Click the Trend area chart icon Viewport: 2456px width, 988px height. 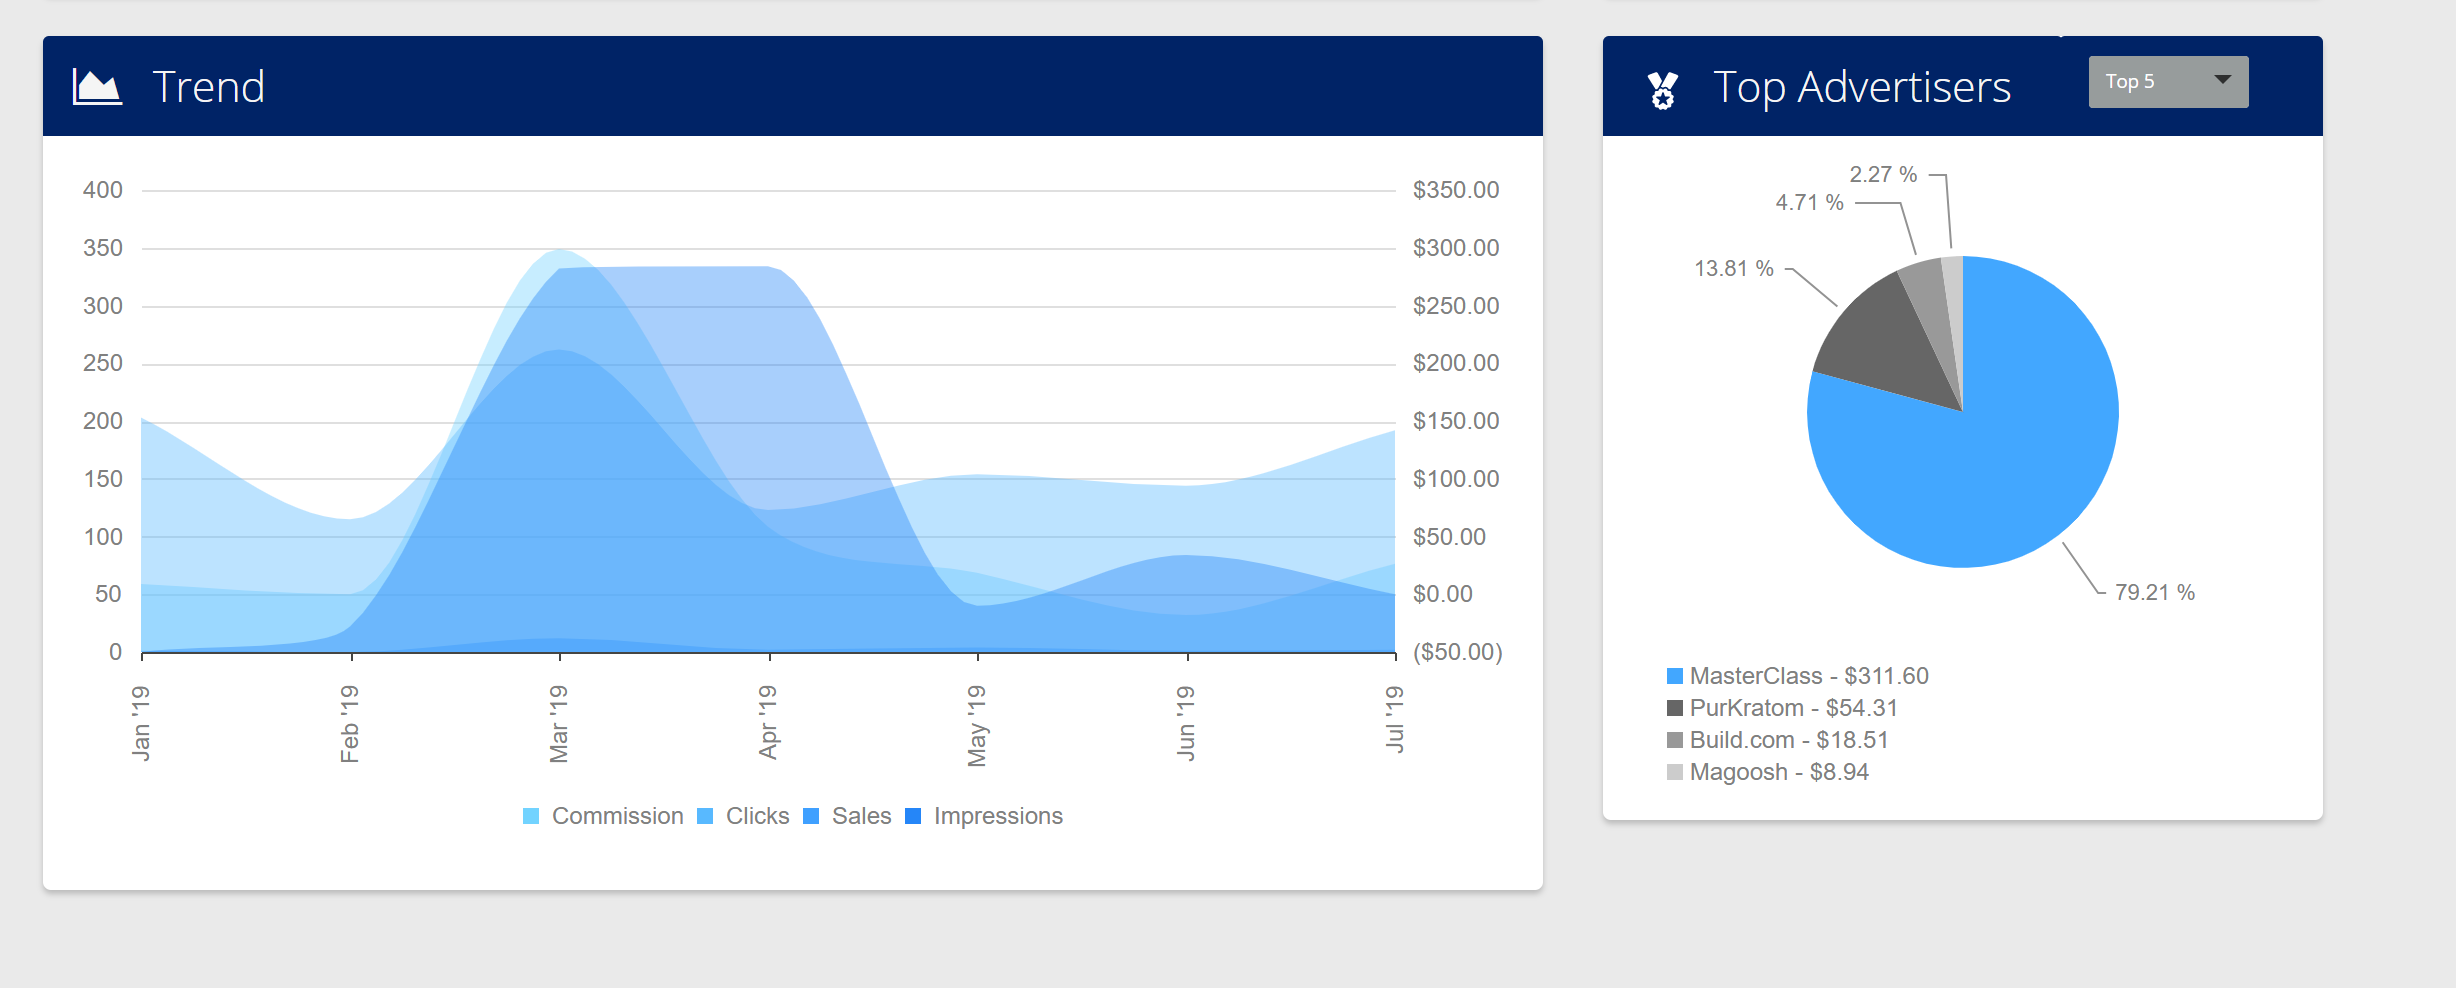point(97,87)
